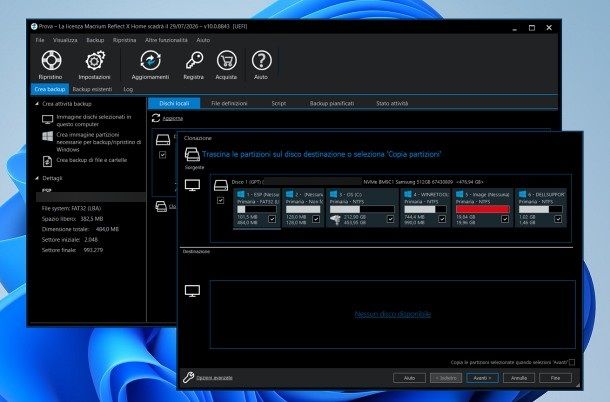Uncheck partition 6 DELLSUPPORT checkbox
The height and width of the screenshot is (402, 610).
click(x=558, y=219)
